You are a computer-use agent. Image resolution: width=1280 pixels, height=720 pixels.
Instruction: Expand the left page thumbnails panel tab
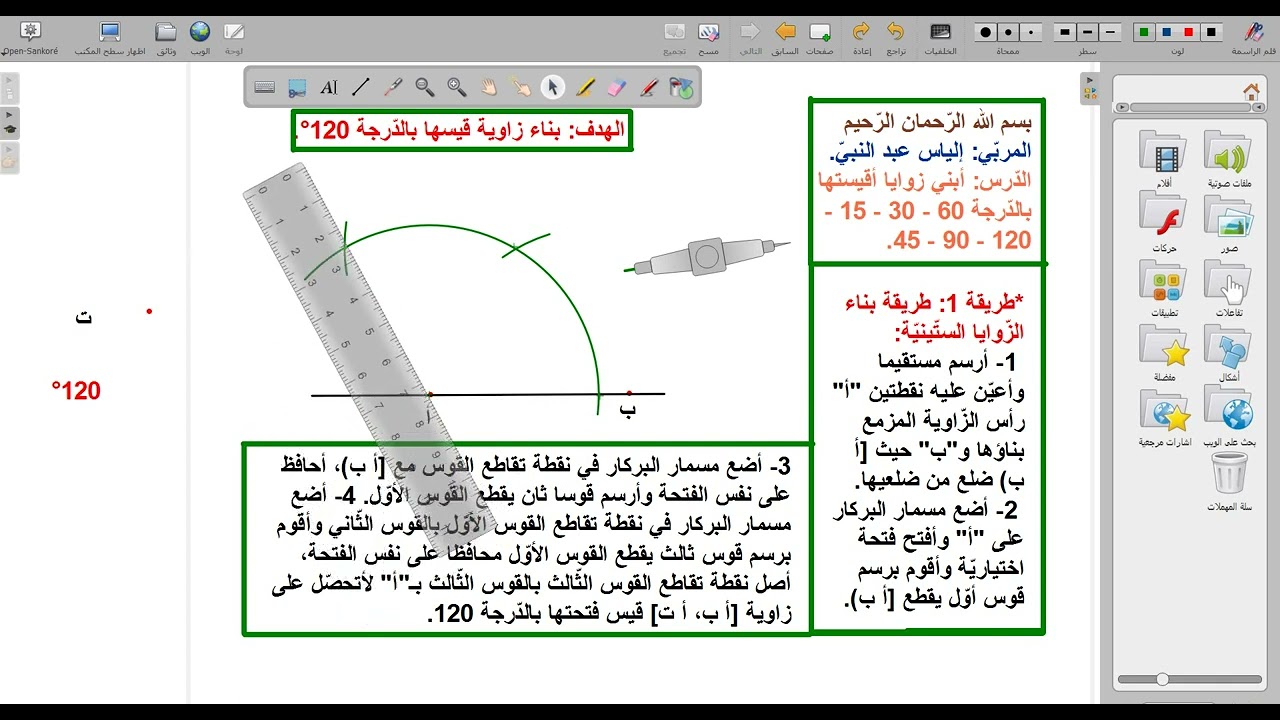point(10,89)
